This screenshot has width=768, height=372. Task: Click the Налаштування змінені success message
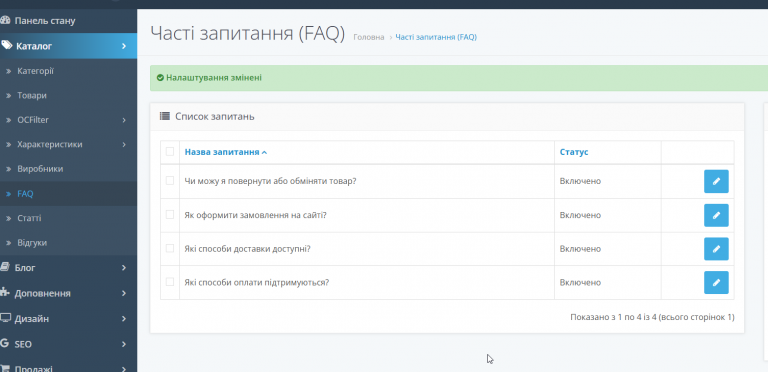click(214, 78)
